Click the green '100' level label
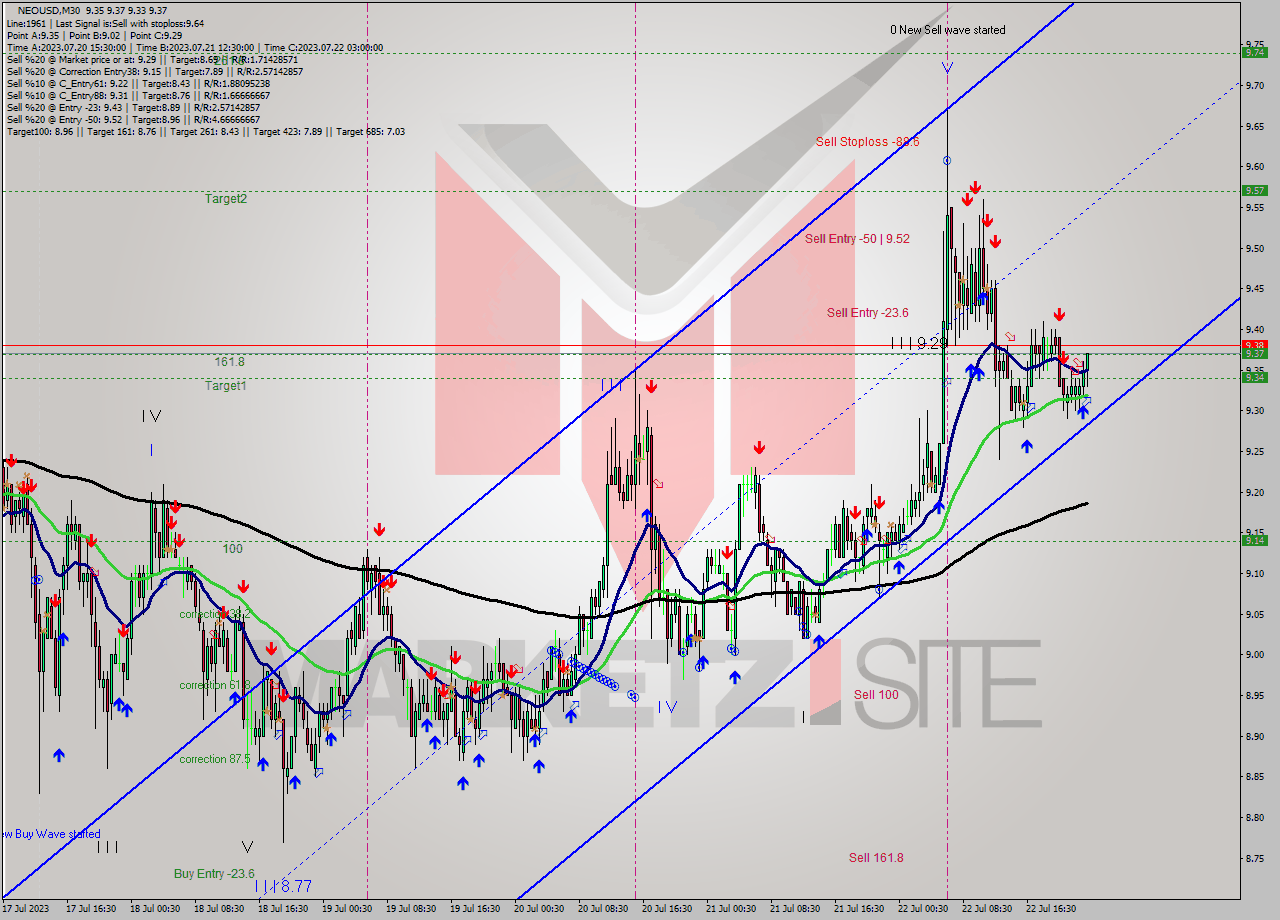Screen dimensions: 1280x920 pos(232,549)
